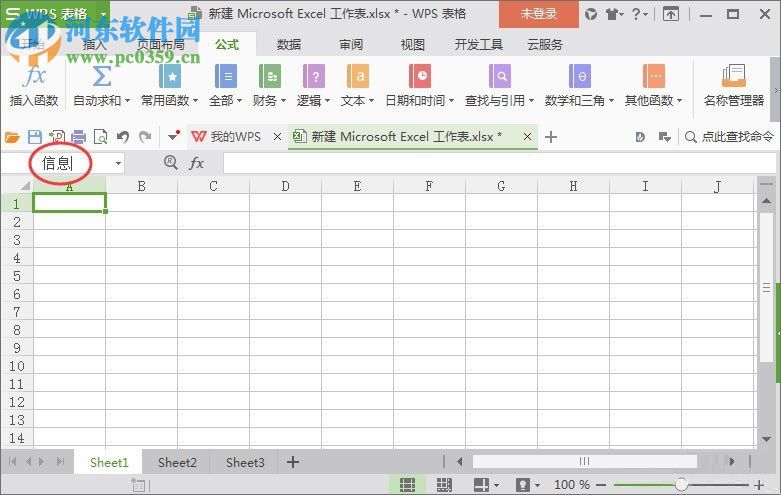Viewport: 781px width, 495px height.
Task: Click the vertical scrollbar down arrow
Action: coord(767,439)
